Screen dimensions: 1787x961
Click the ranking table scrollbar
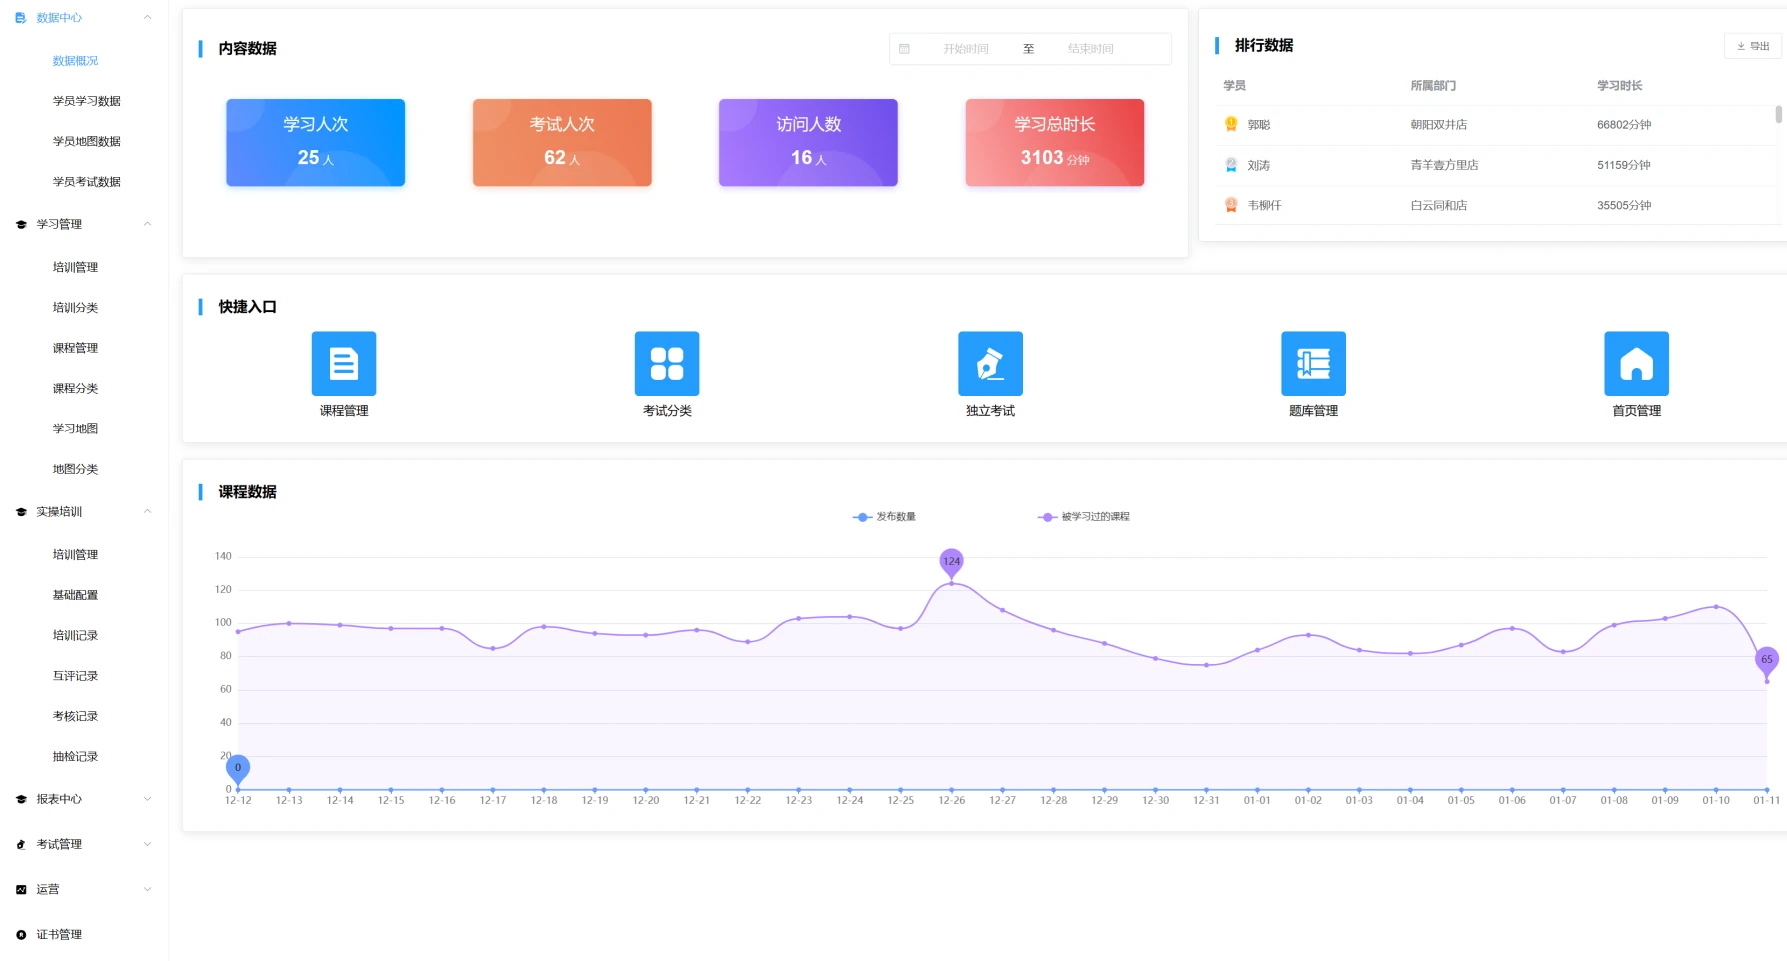pos(1778,114)
